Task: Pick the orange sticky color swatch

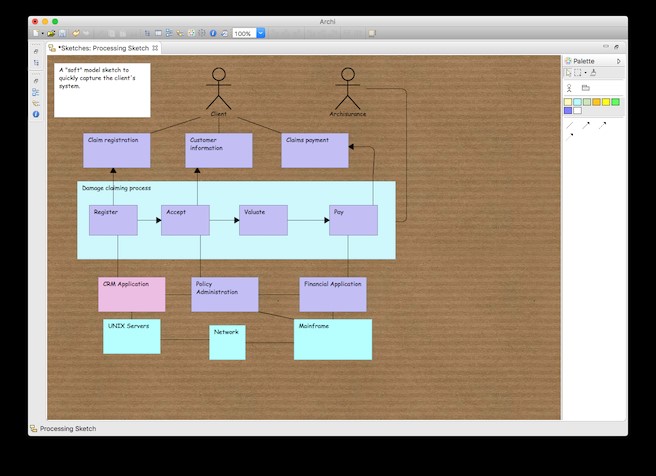Action: tap(596, 102)
